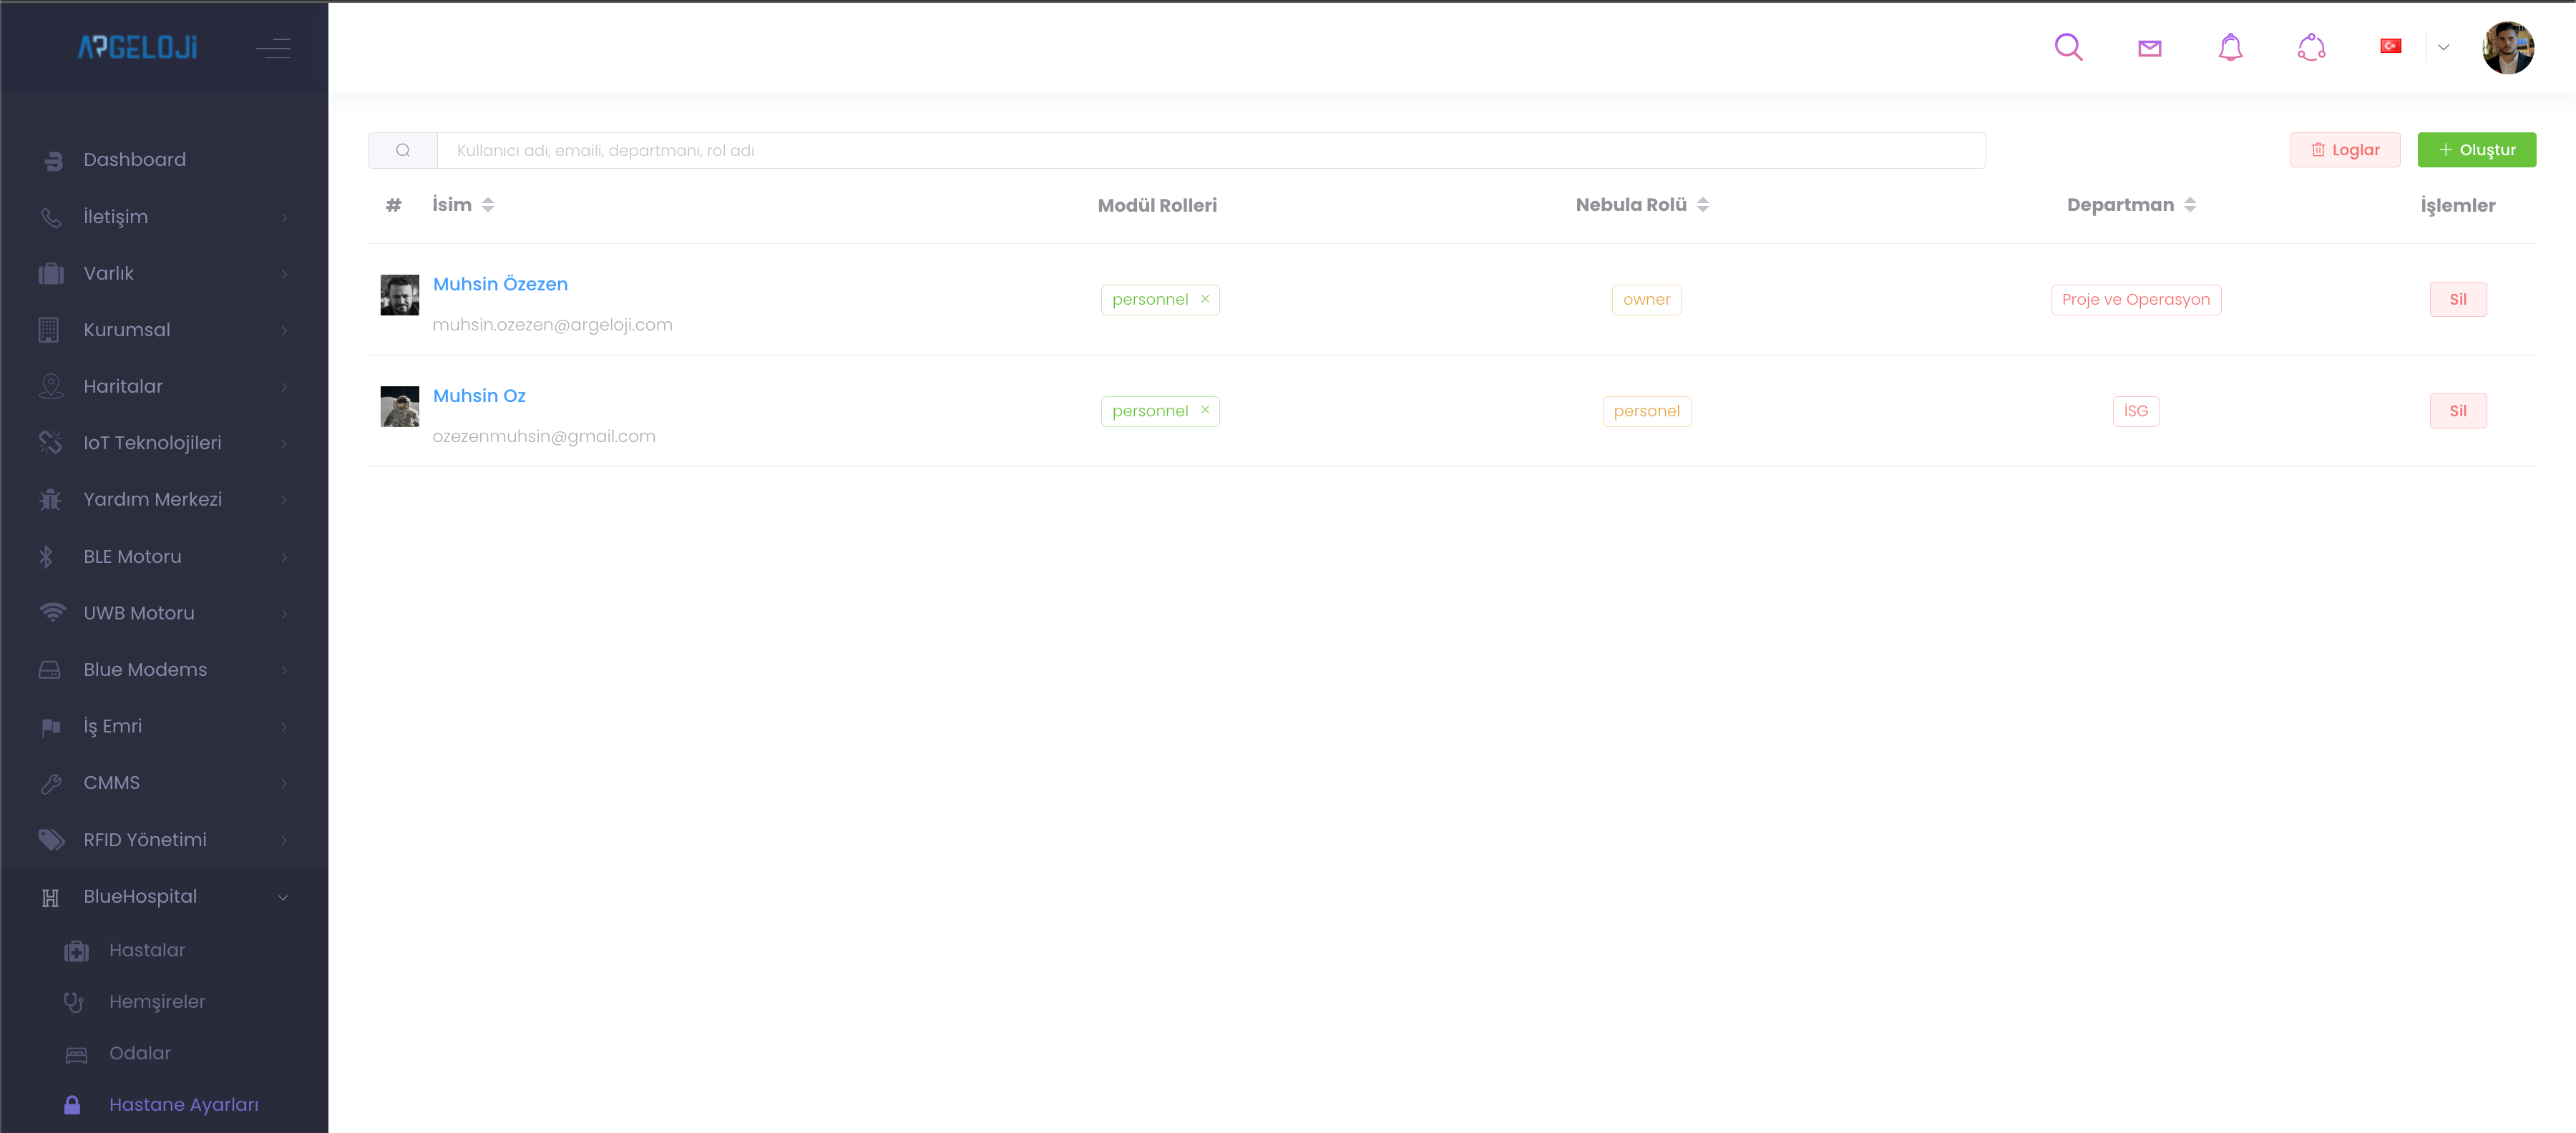Click the ARGELOJI logo
The image size is (2576, 1133).
pos(138,47)
